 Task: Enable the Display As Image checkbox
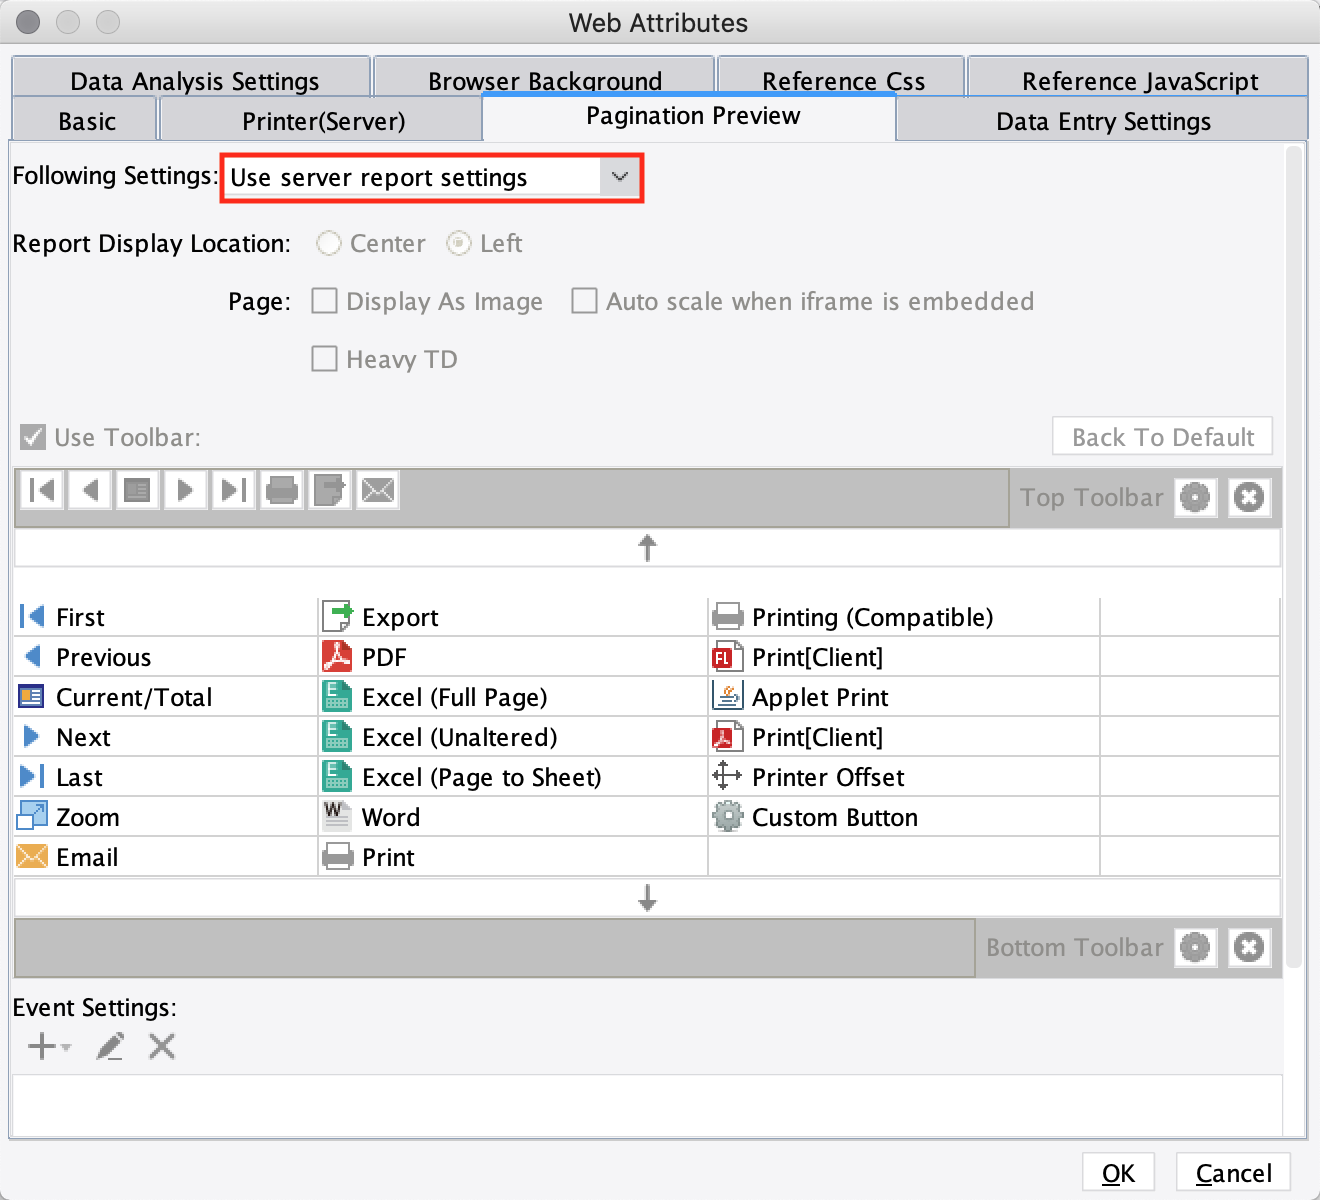pos(324,301)
